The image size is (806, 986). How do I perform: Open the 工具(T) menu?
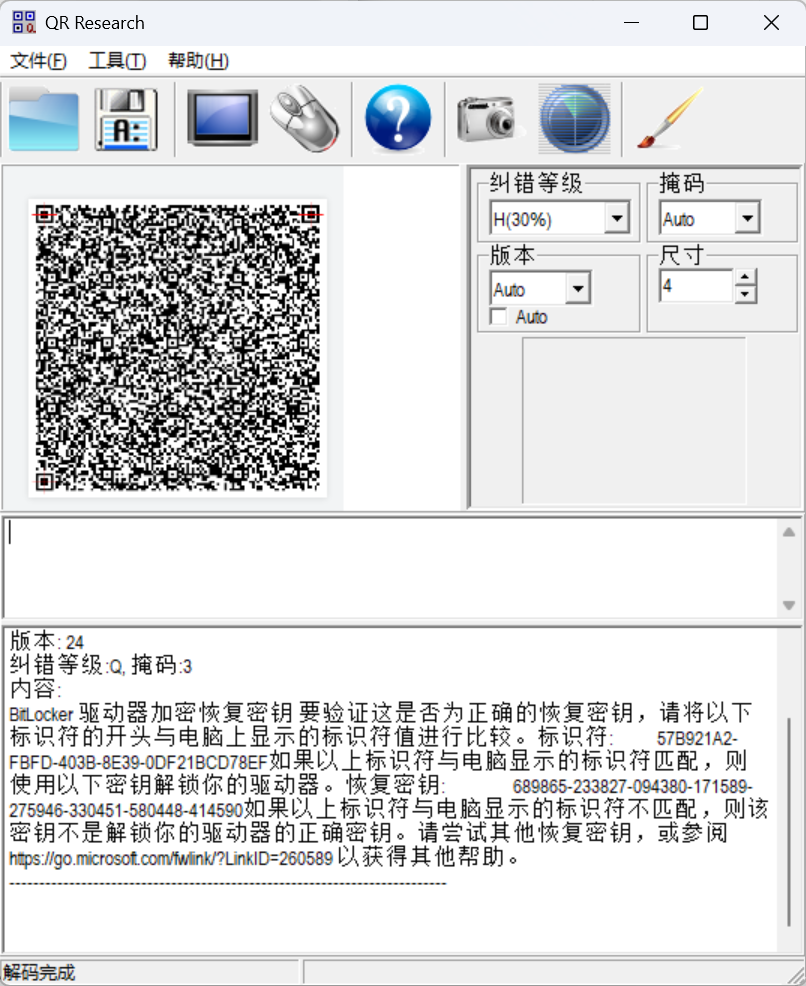click(118, 61)
